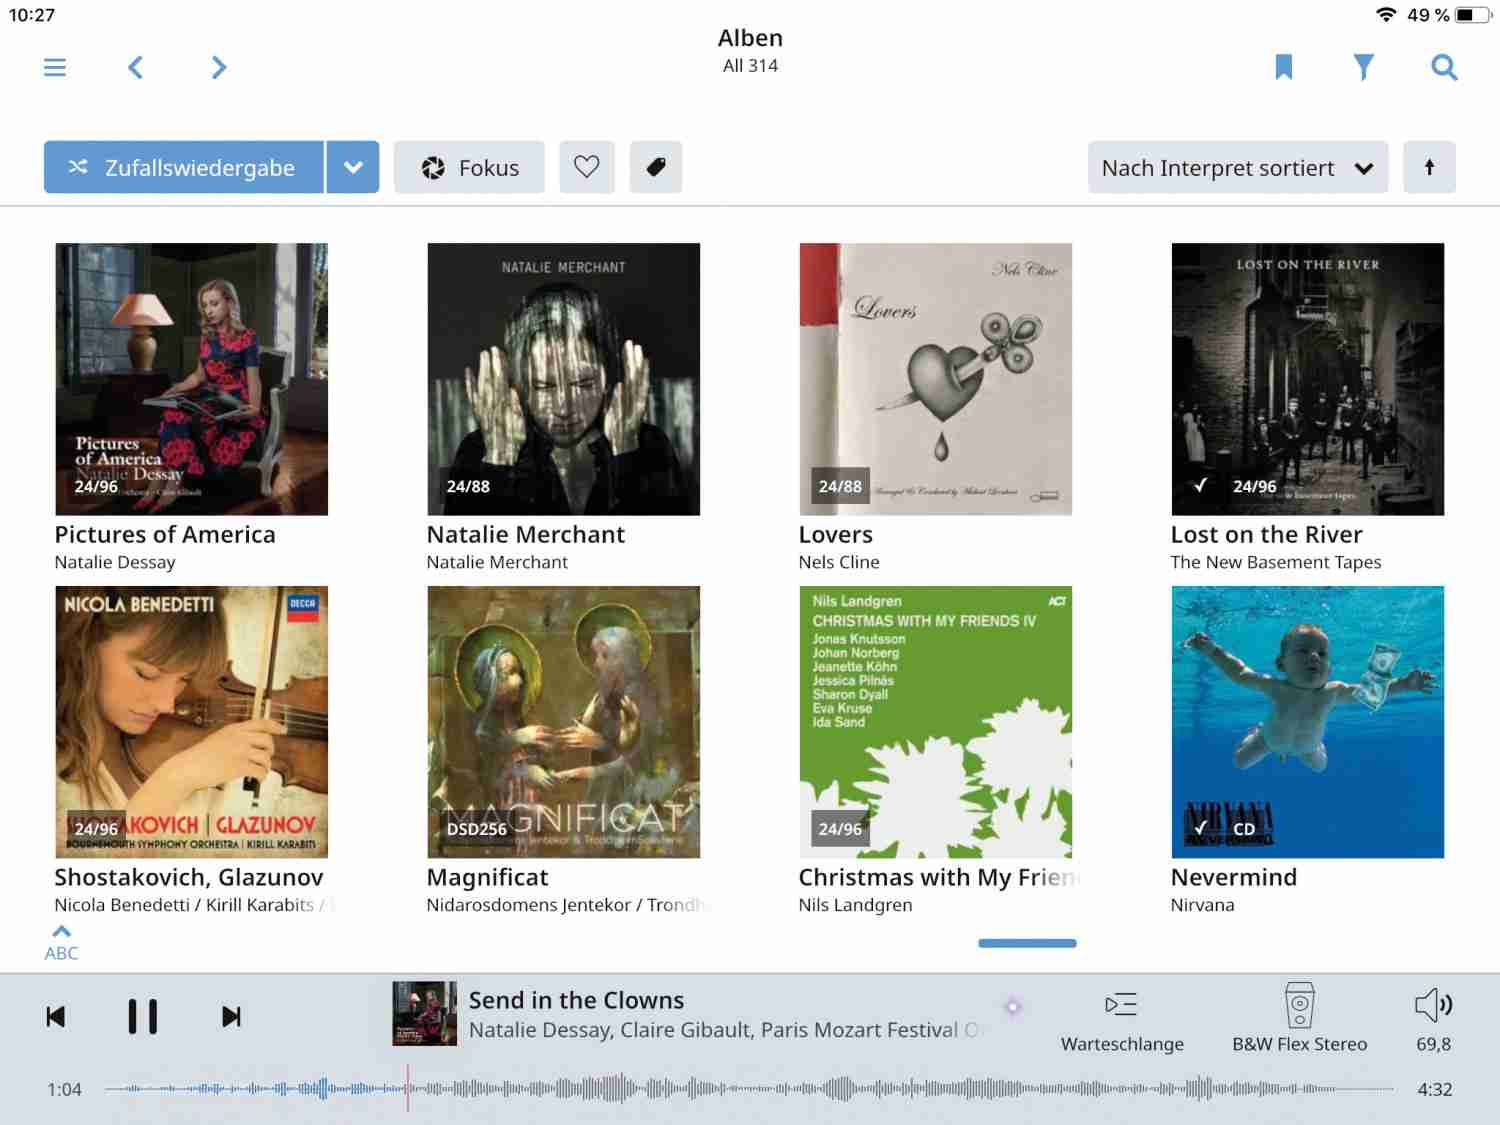Click the Magnificat album title
Image resolution: width=1500 pixels, height=1125 pixels.
[488, 878]
